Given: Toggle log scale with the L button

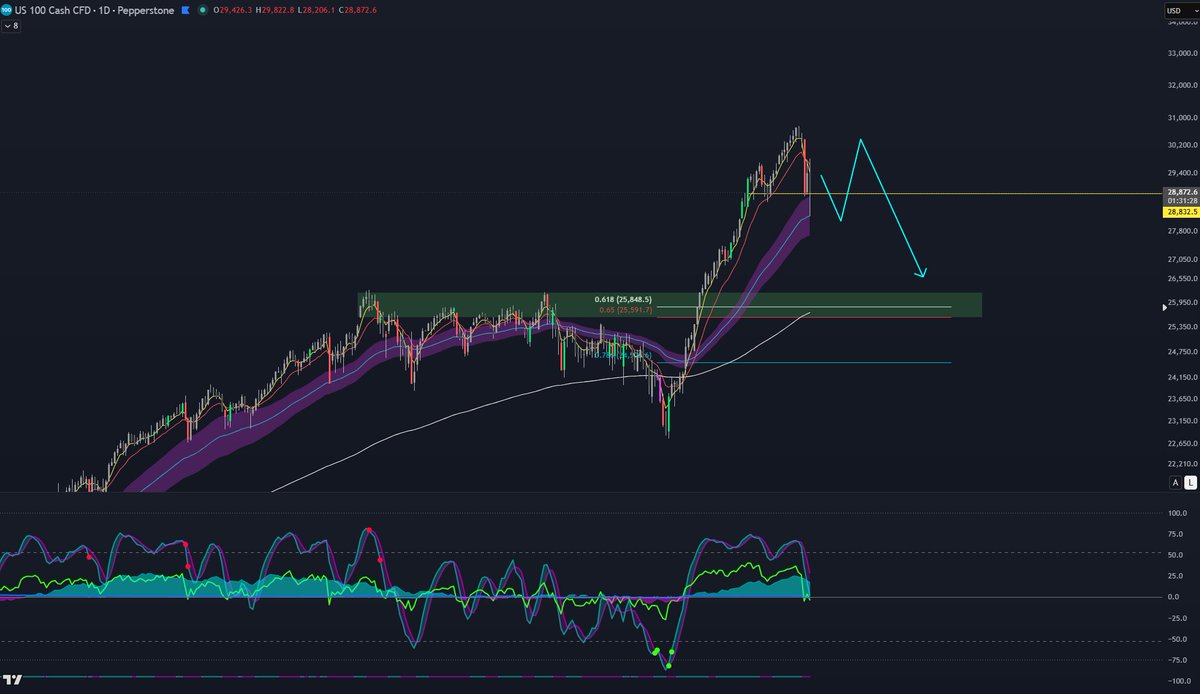Looking at the screenshot, I should pyautogui.click(x=1190, y=483).
